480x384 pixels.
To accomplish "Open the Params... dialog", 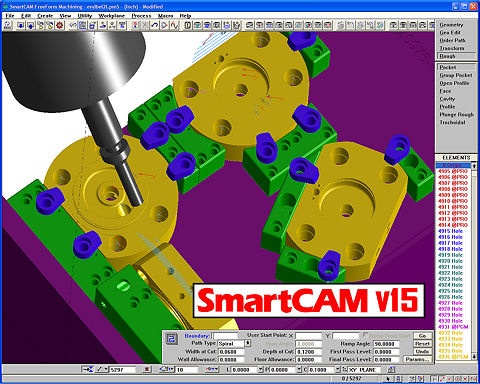I will pyautogui.click(x=418, y=359).
